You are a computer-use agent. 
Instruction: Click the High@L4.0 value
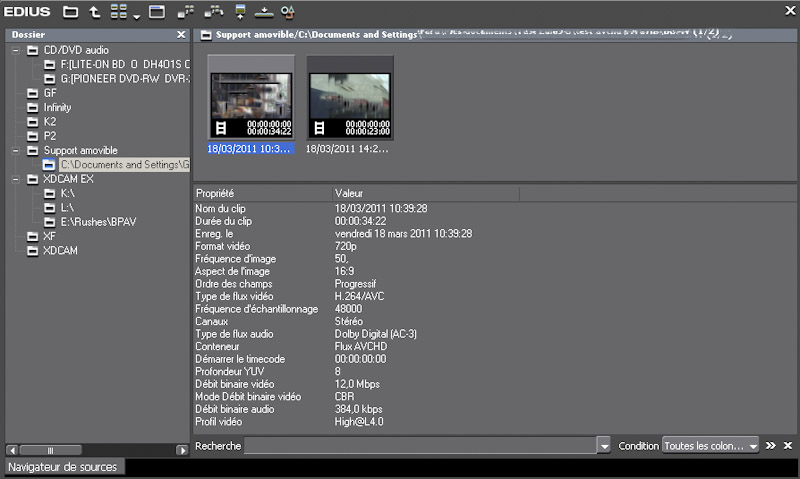pos(359,422)
